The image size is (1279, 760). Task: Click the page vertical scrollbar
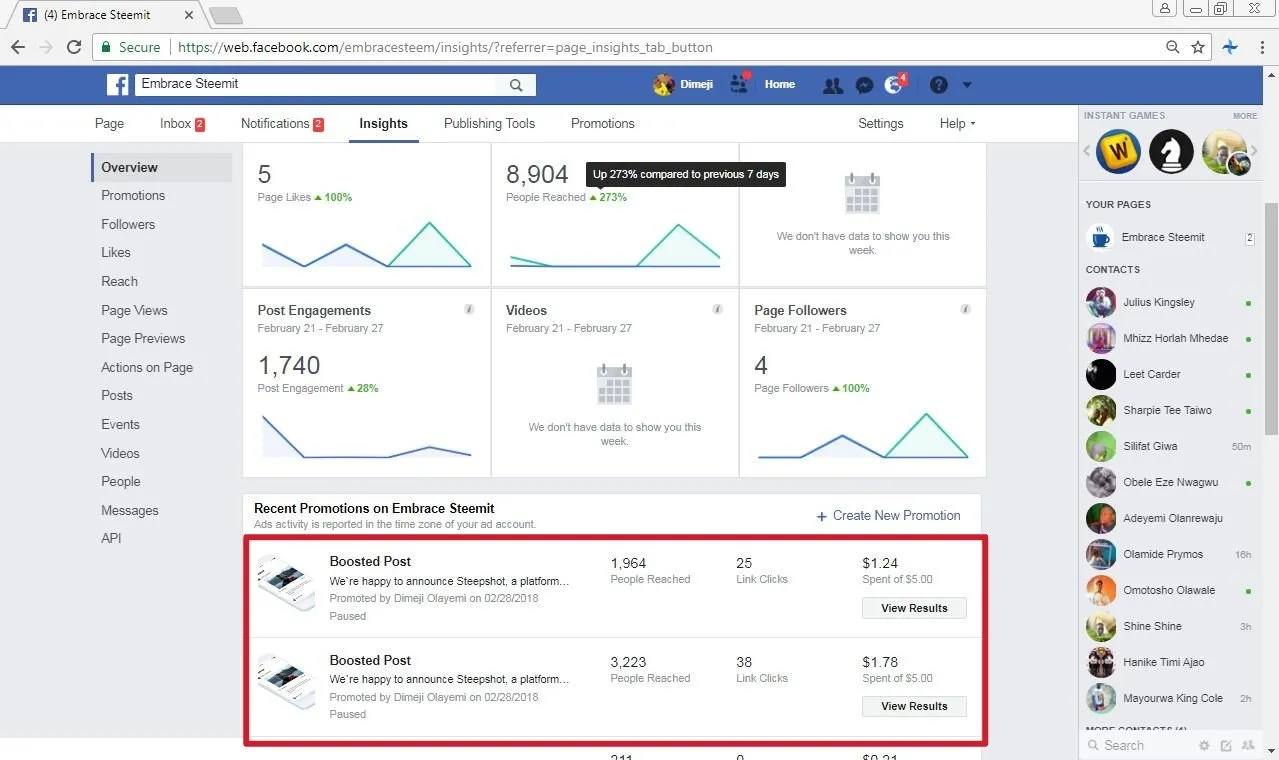1271,320
